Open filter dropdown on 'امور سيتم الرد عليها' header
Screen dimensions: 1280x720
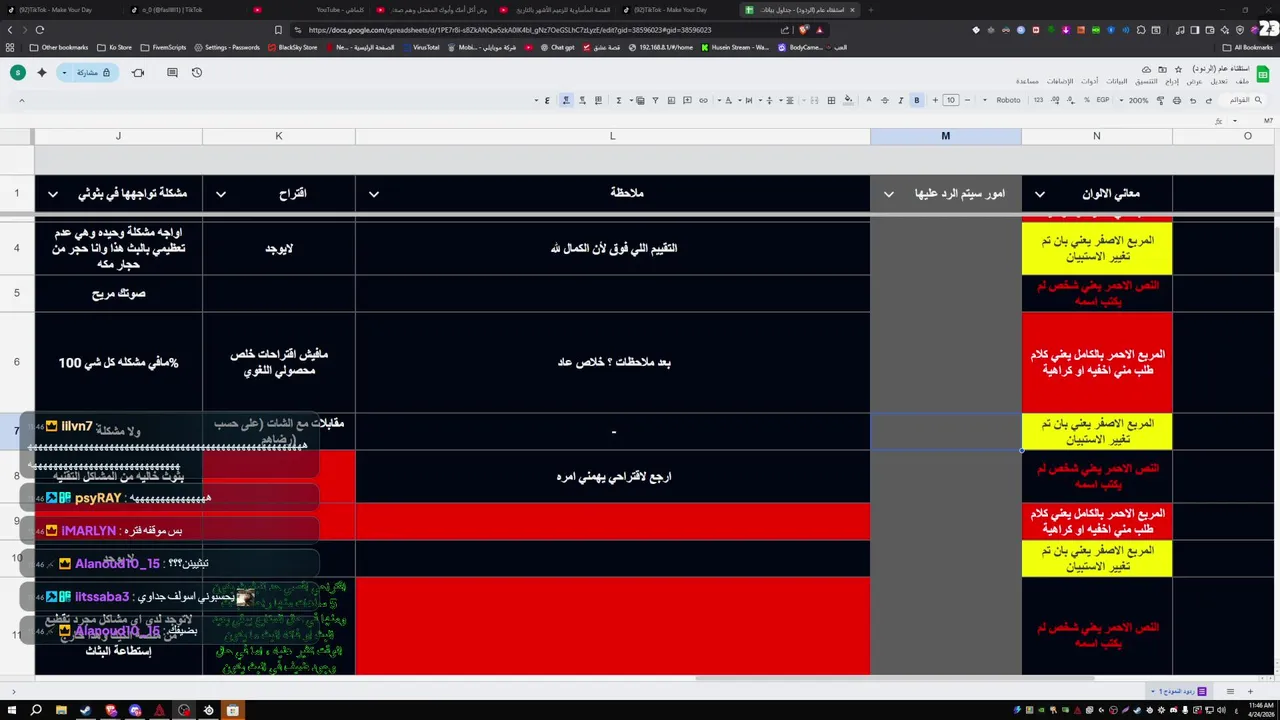click(888, 194)
